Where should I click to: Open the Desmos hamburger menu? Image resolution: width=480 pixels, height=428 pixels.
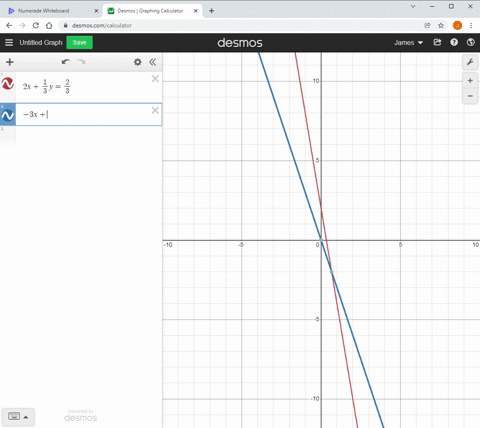pos(9,43)
